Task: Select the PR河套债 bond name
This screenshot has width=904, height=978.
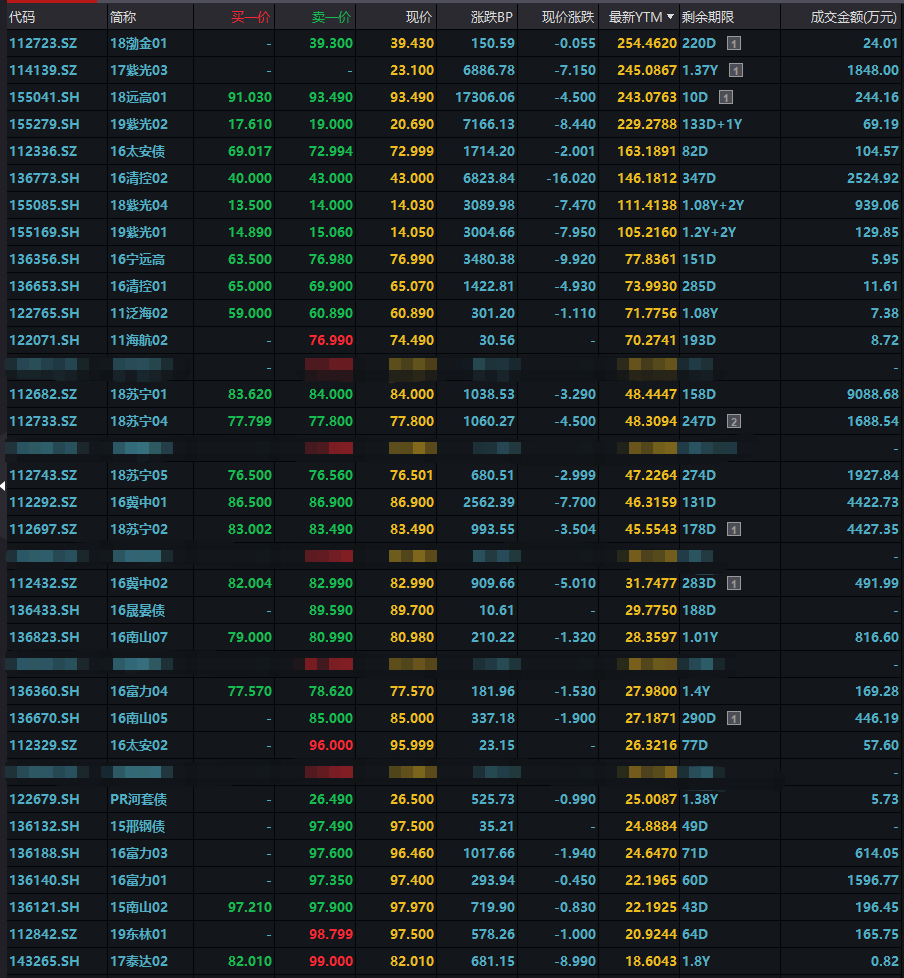Action: (139, 800)
